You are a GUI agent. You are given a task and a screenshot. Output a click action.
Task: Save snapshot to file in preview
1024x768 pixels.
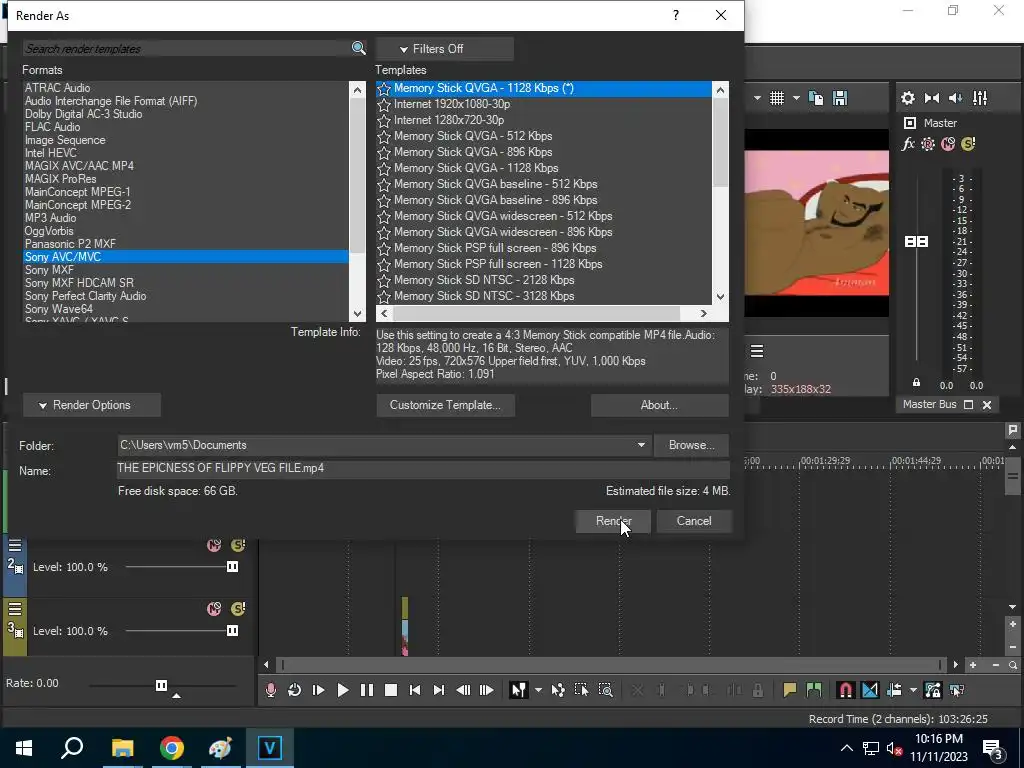[x=840, y=98]
